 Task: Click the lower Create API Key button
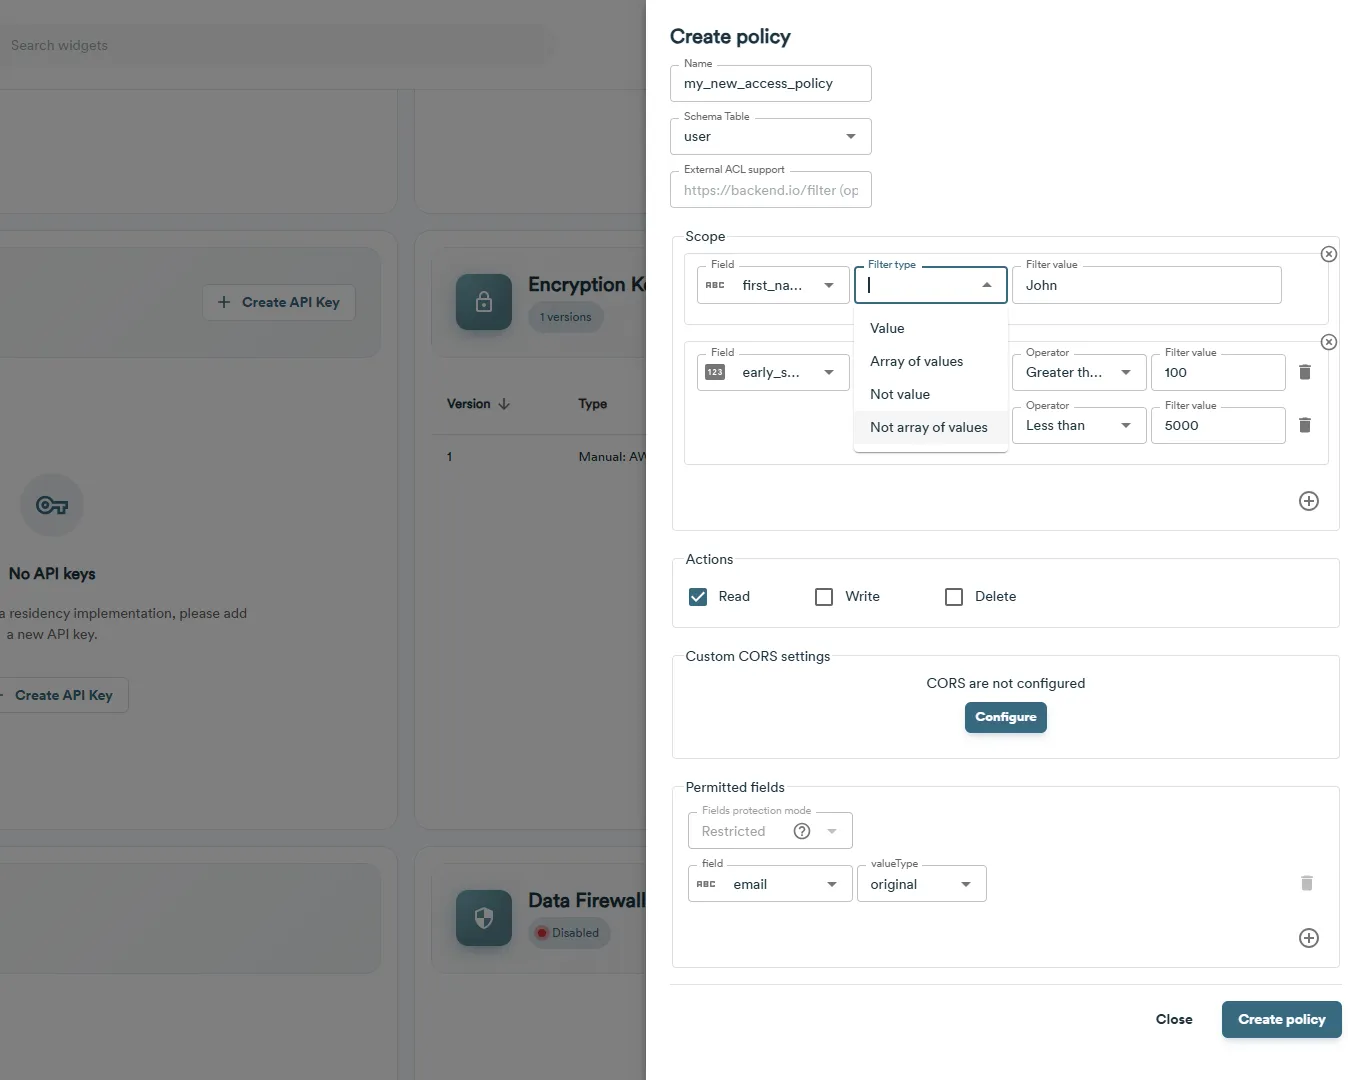point(62,695)
